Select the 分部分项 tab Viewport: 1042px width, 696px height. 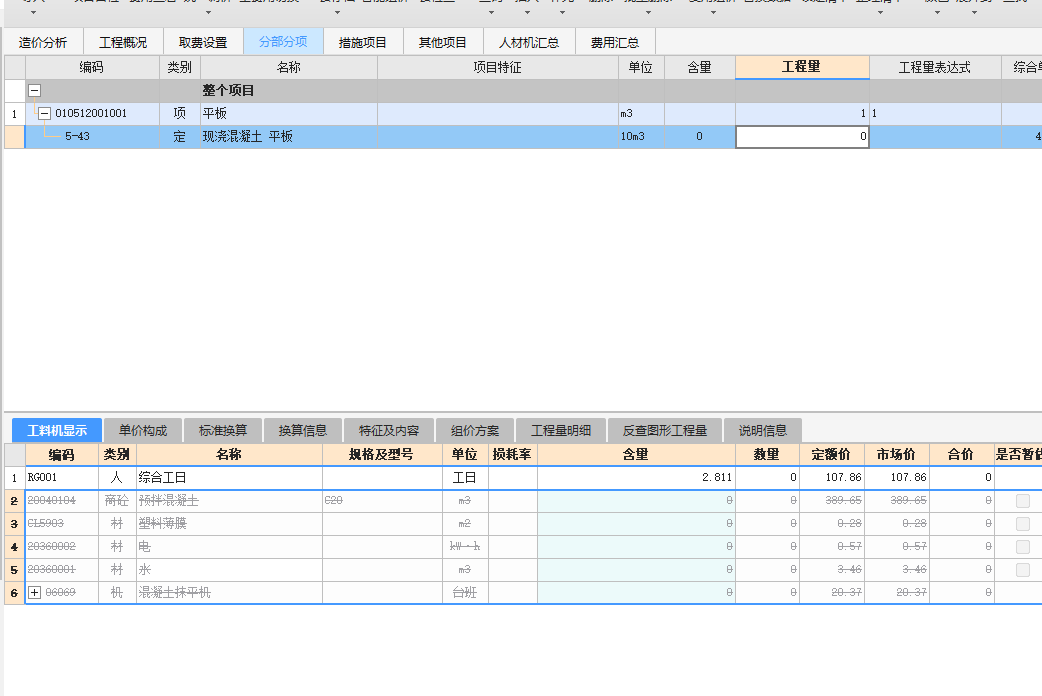(283, 42)
